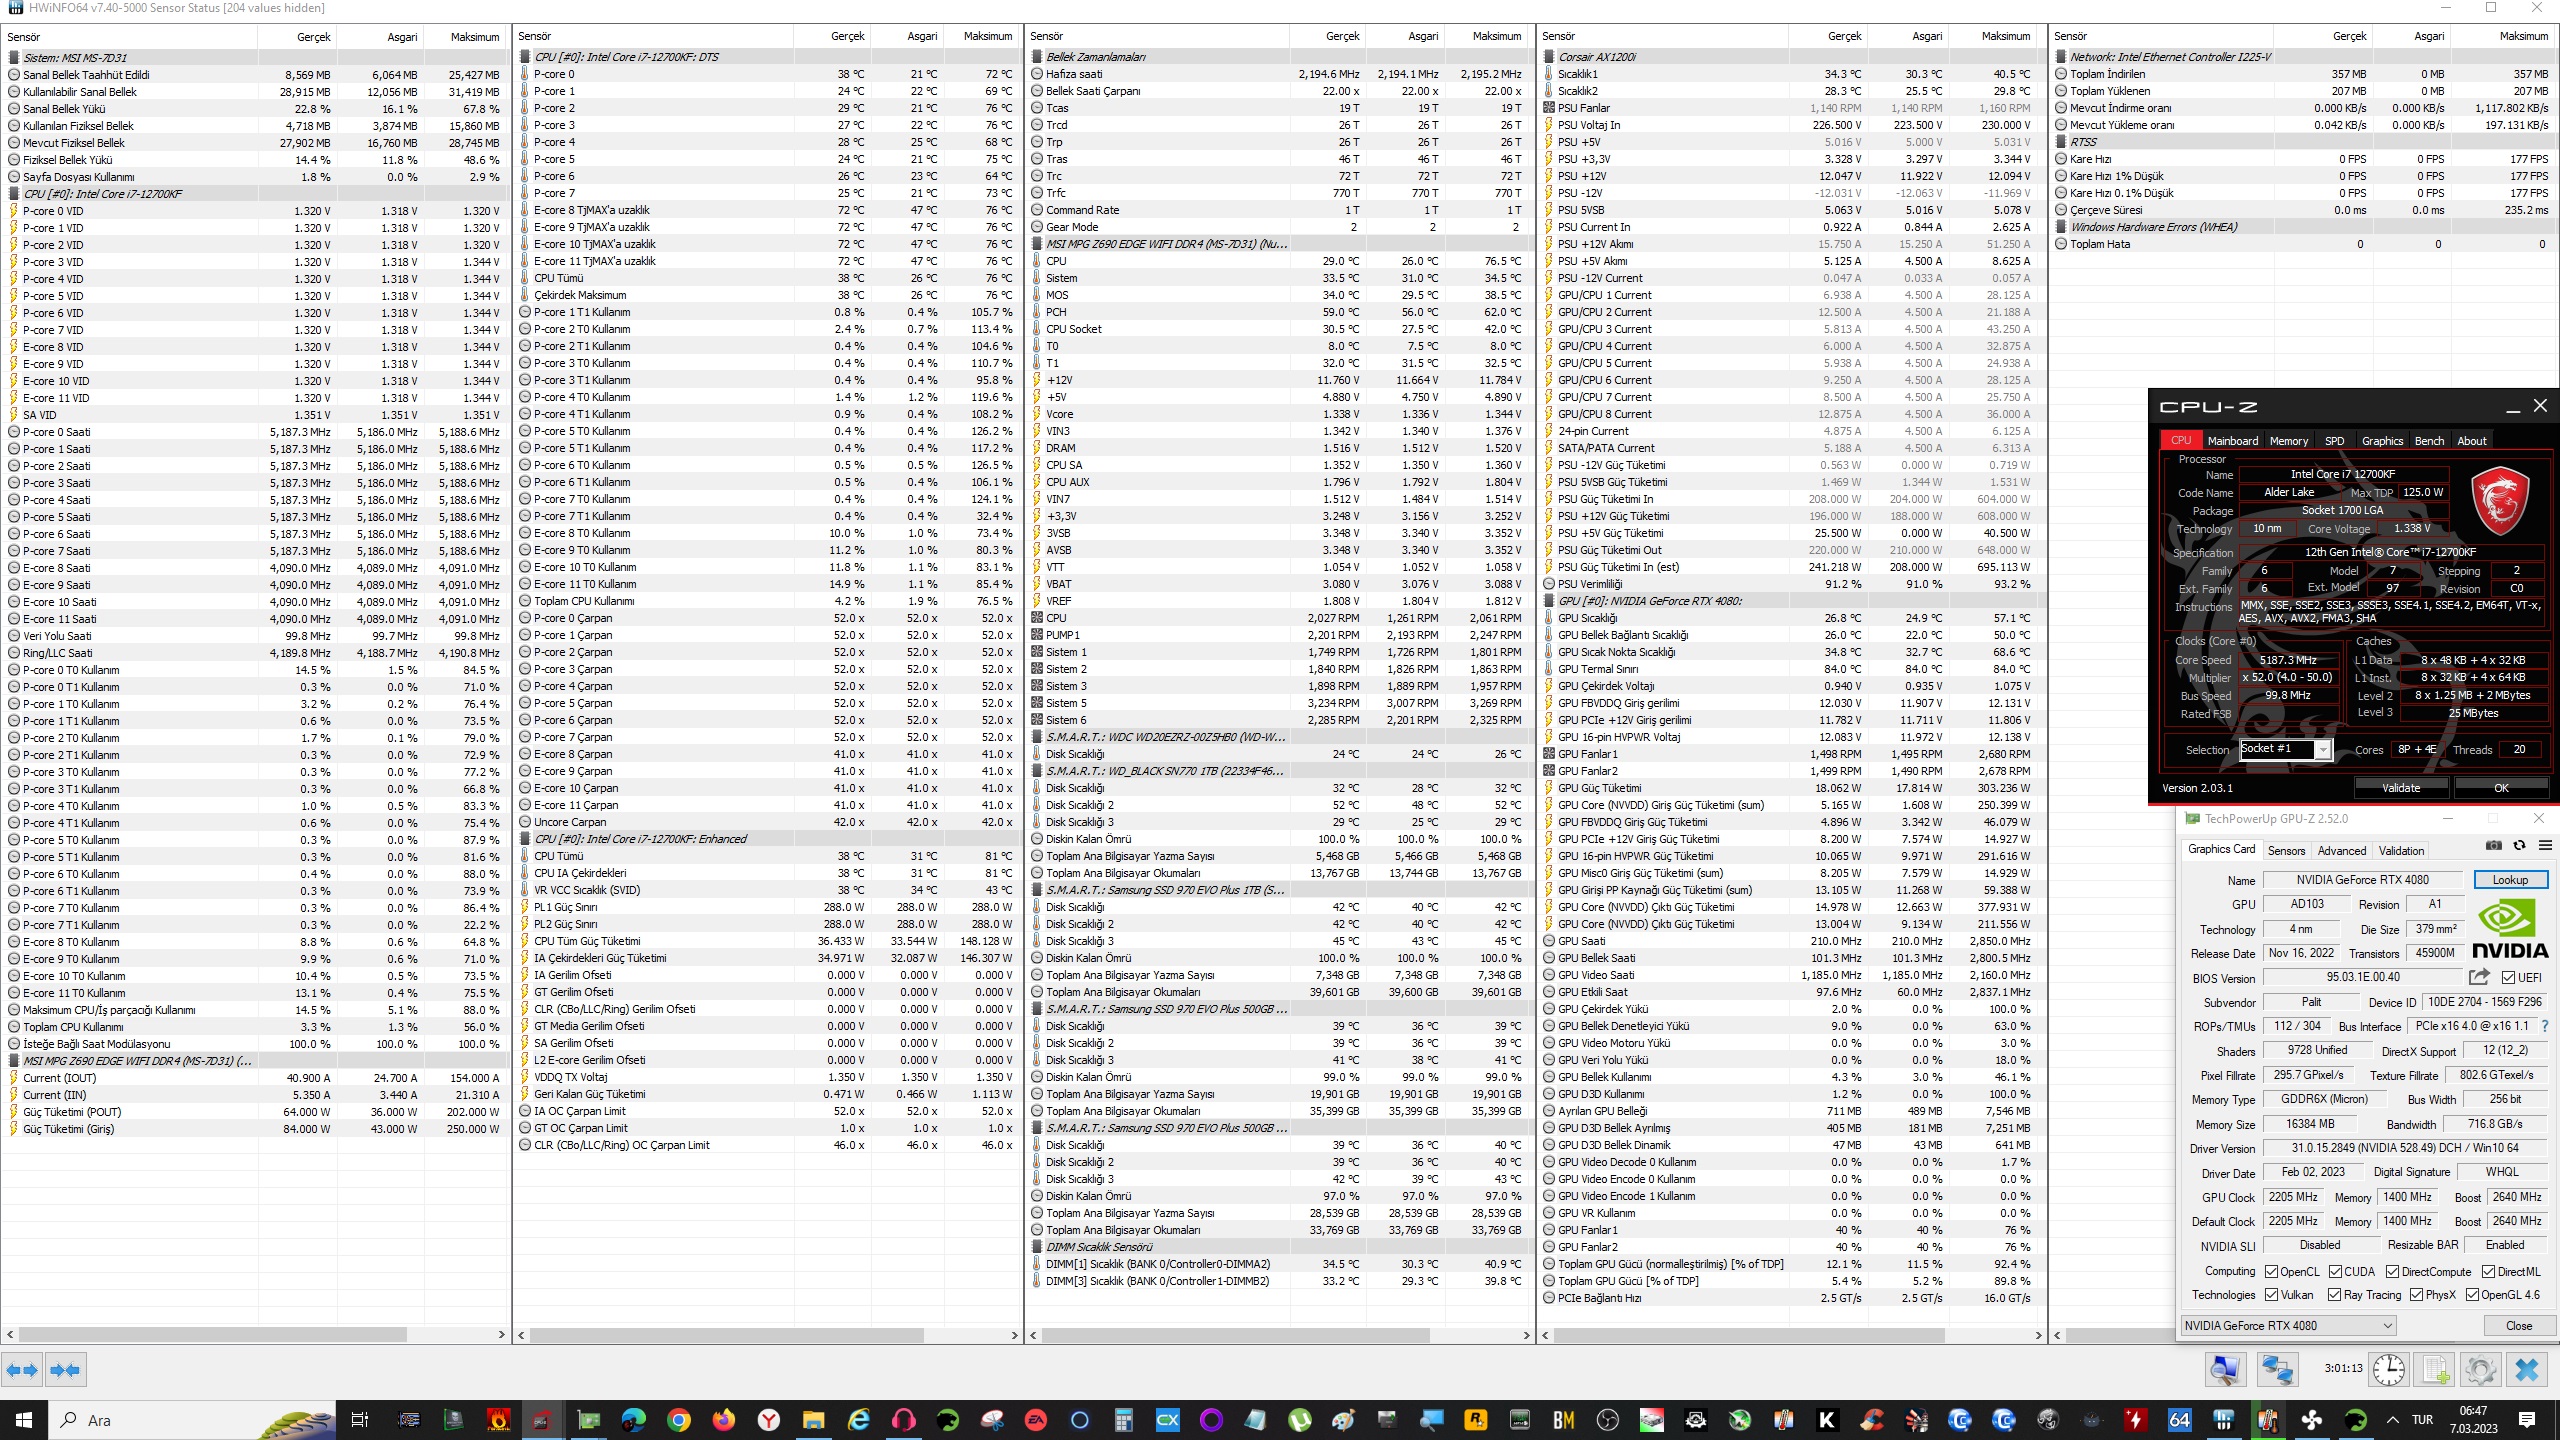Switch to Sensors tab in GPU-Z
This screenshot has width=2560, height=1440.
click(2286, 851)
